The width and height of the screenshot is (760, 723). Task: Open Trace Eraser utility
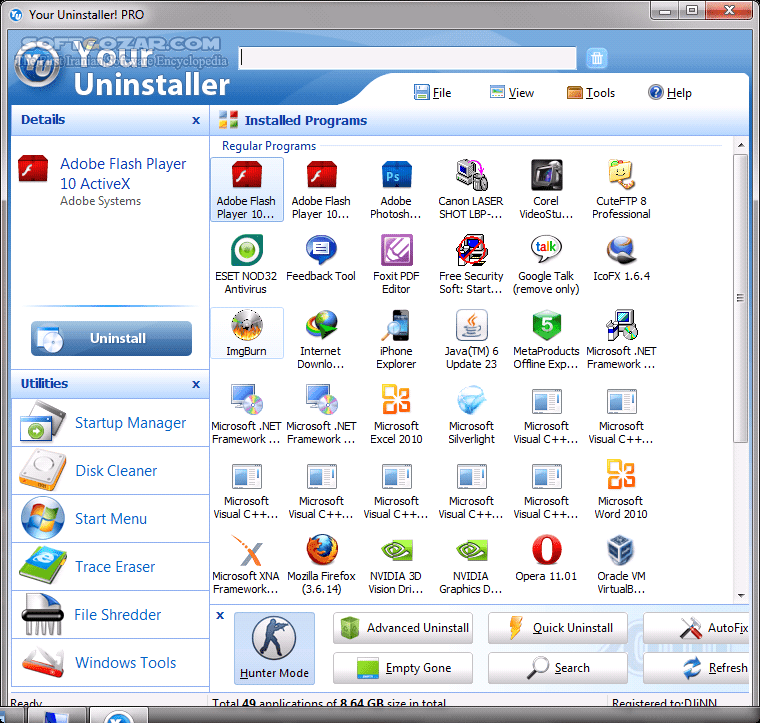(x=111, y=566)
